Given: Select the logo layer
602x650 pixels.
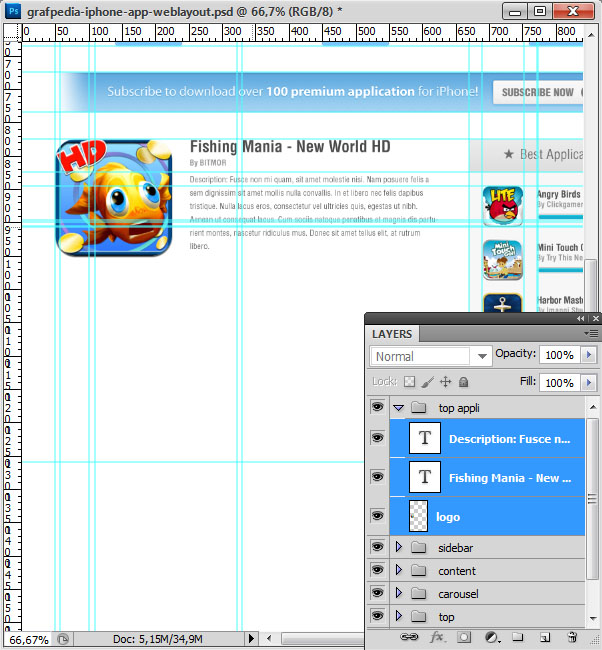Looking at the screenshot, I should 487,516.
